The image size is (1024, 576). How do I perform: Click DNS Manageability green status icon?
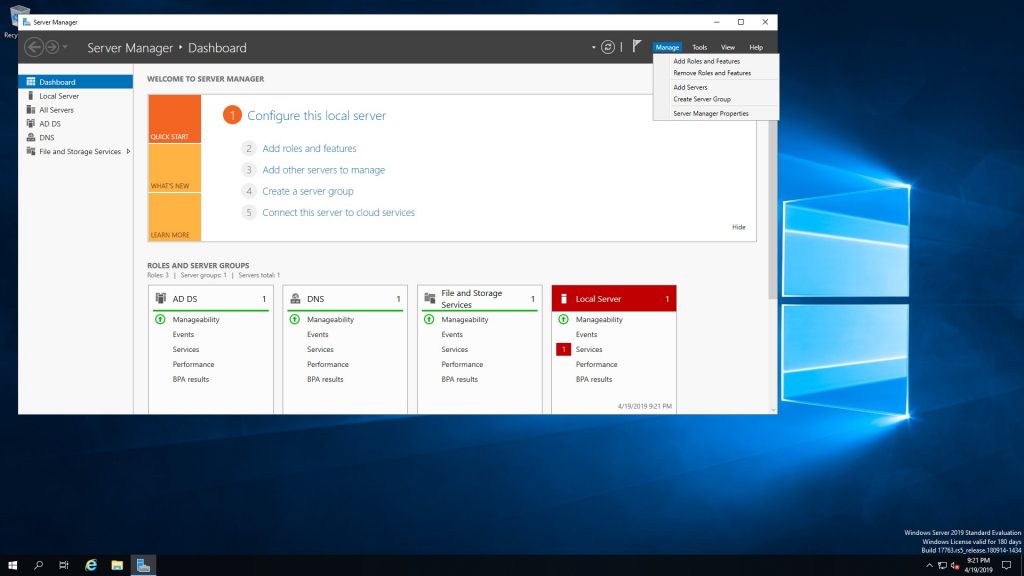point(295,319)
